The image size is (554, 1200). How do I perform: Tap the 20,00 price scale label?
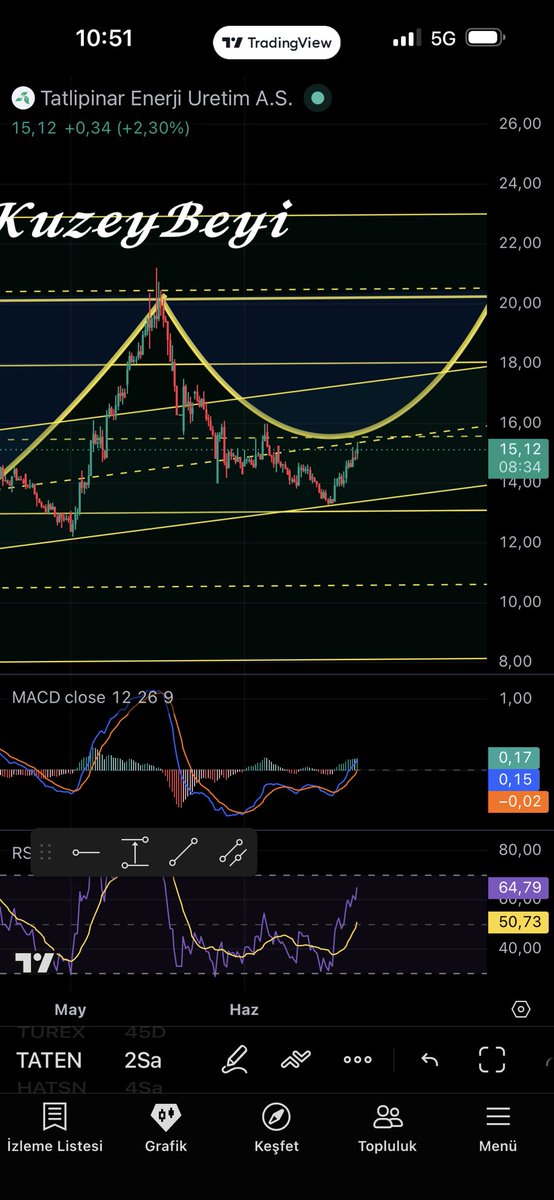[520, 303]
